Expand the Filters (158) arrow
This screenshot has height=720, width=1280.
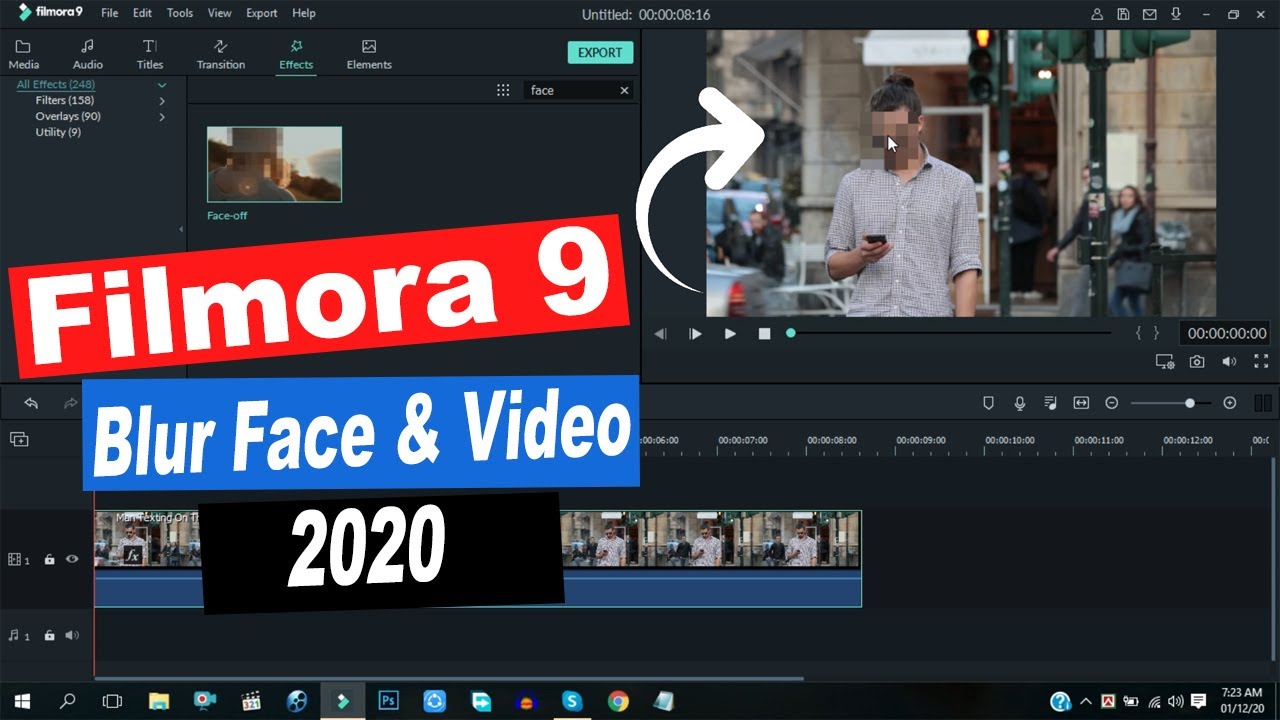162,101
